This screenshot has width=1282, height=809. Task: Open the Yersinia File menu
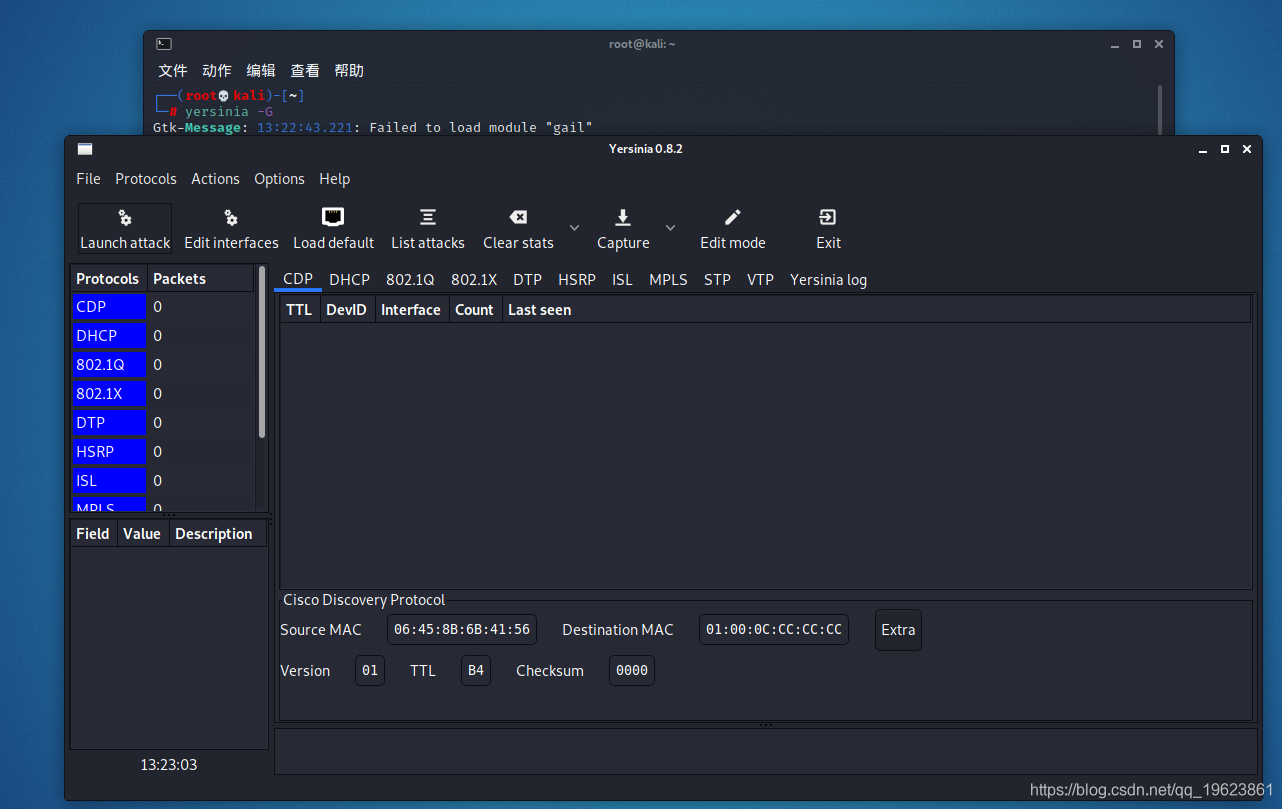pos(88,179)
